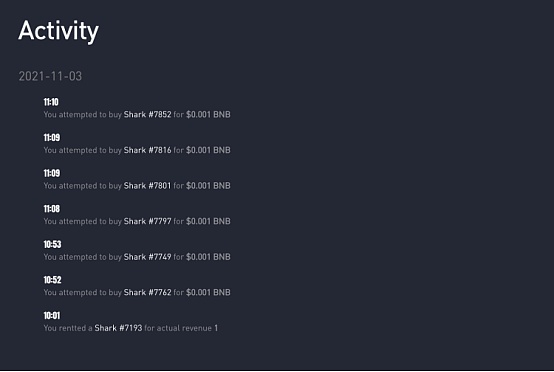Click the 10:01 timestamp entry
This screenshot has width=554, height=372.
[52, 315]
